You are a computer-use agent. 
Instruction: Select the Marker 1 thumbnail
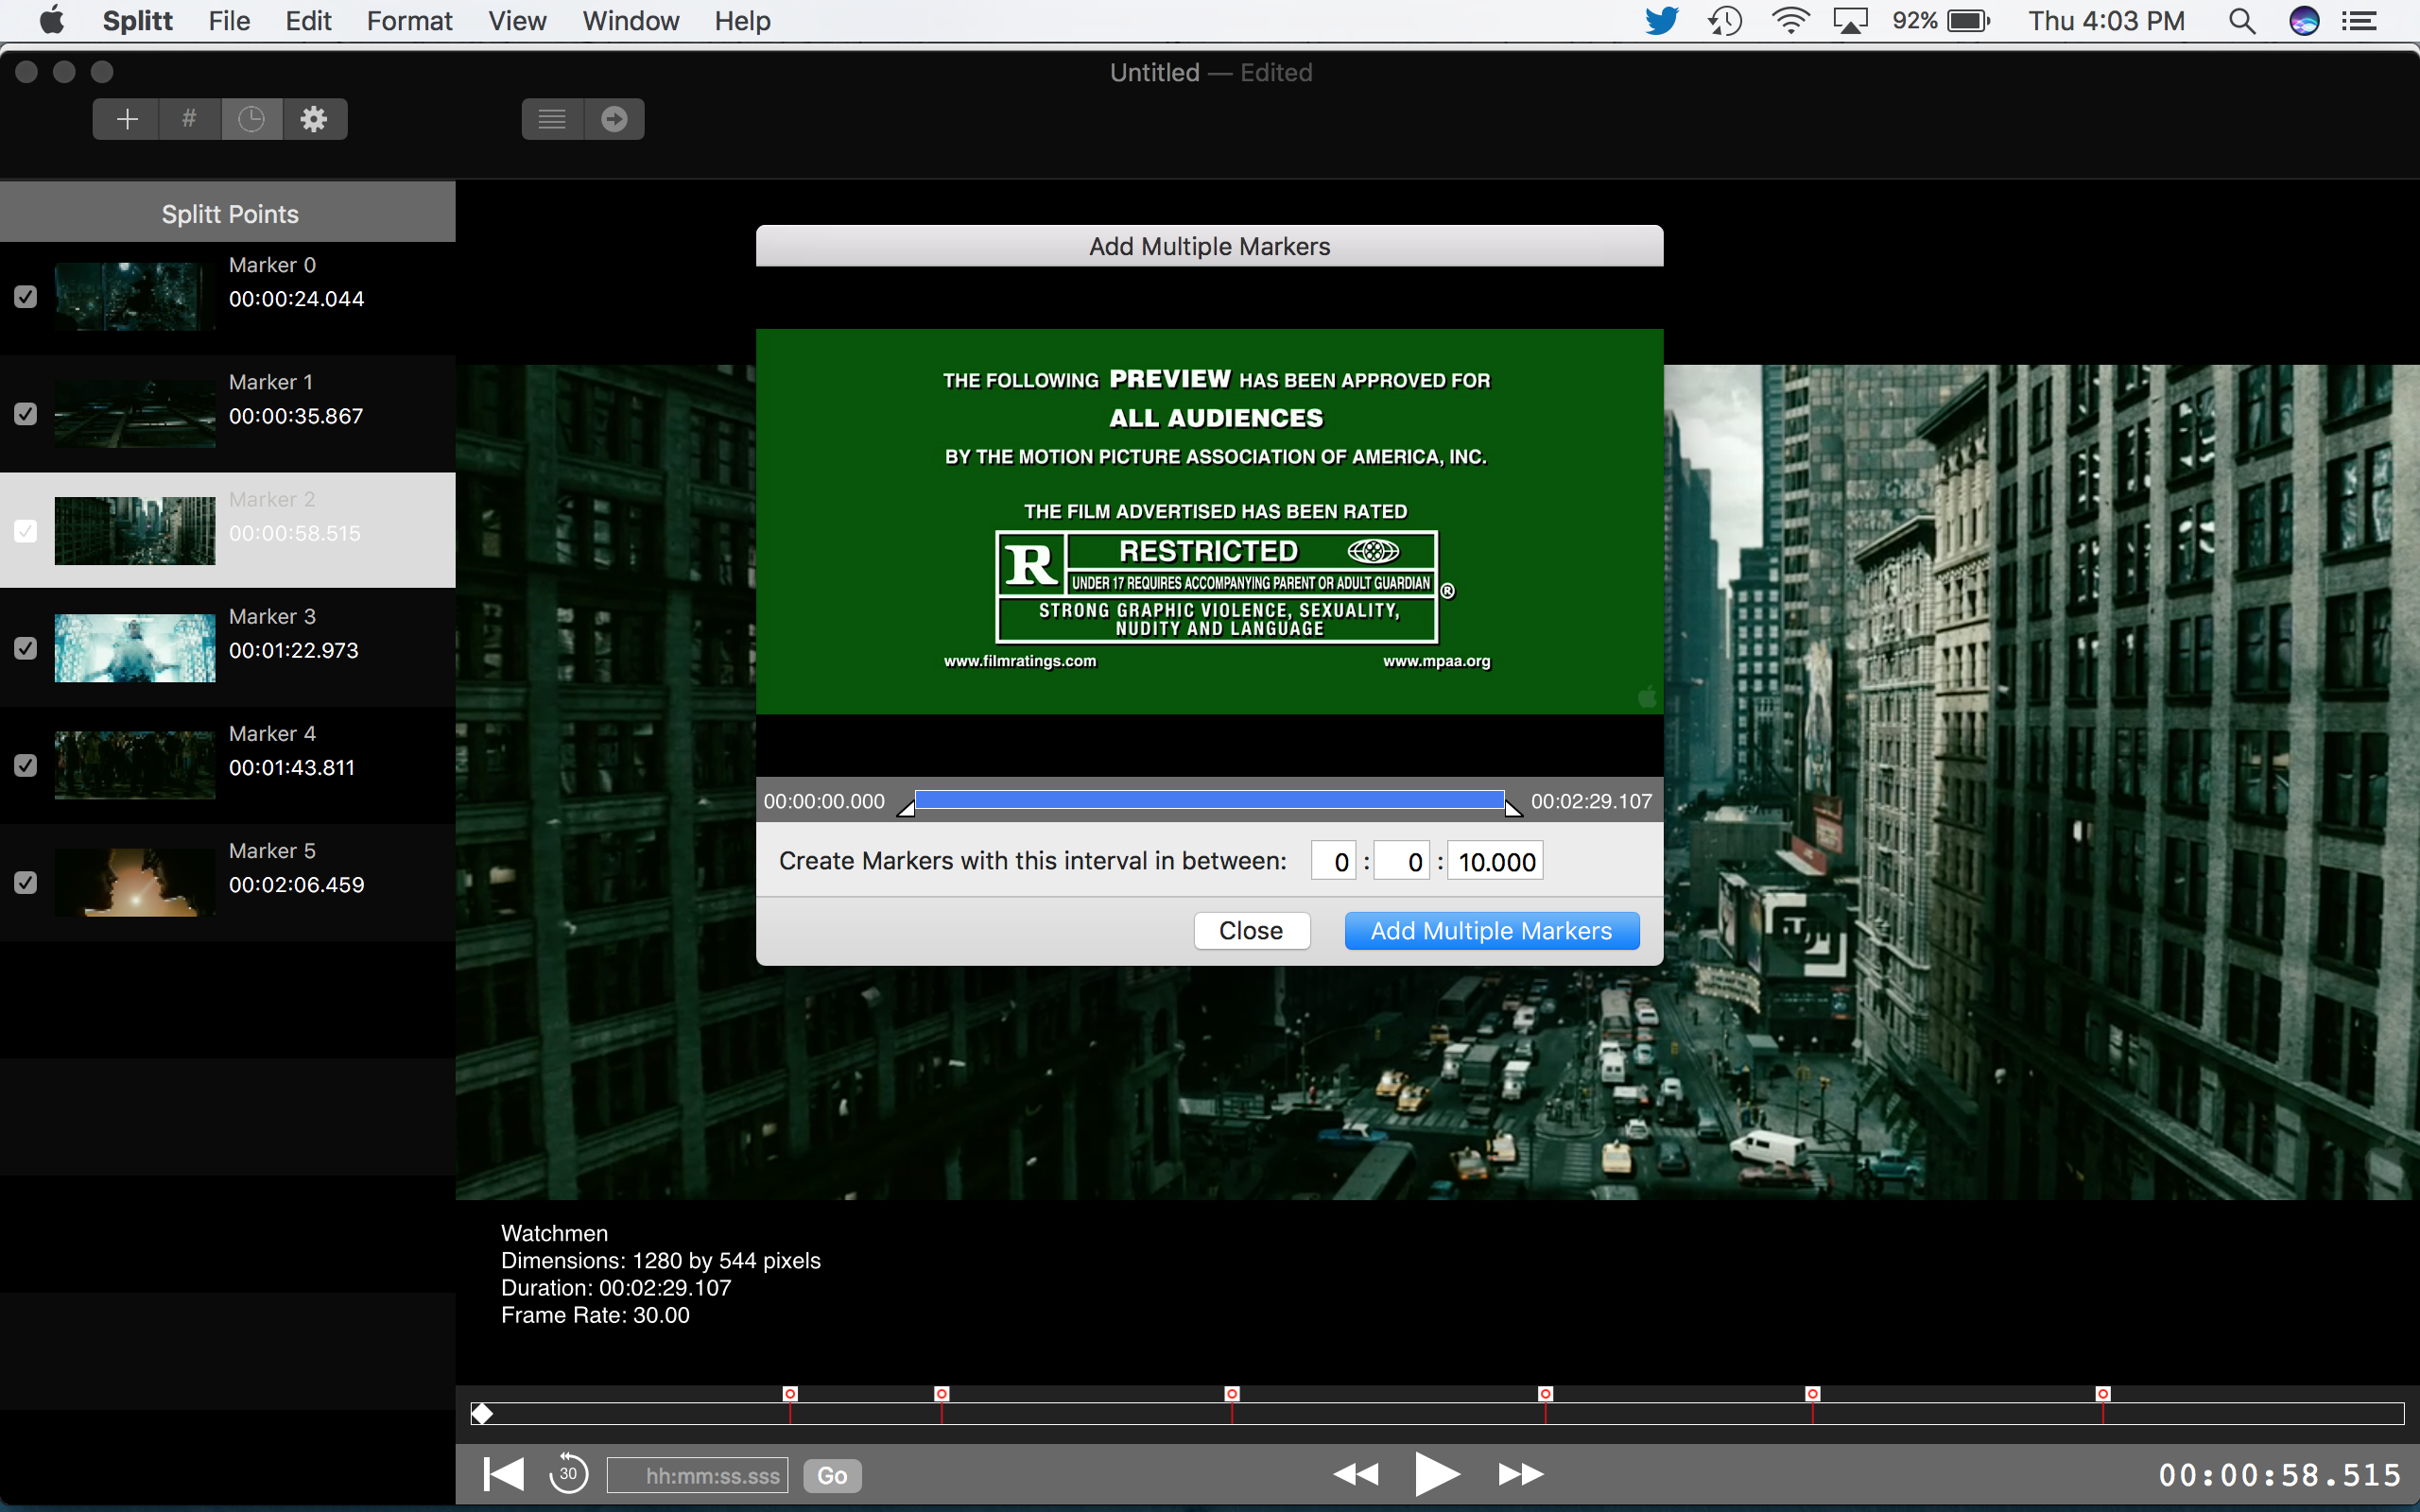135,414
